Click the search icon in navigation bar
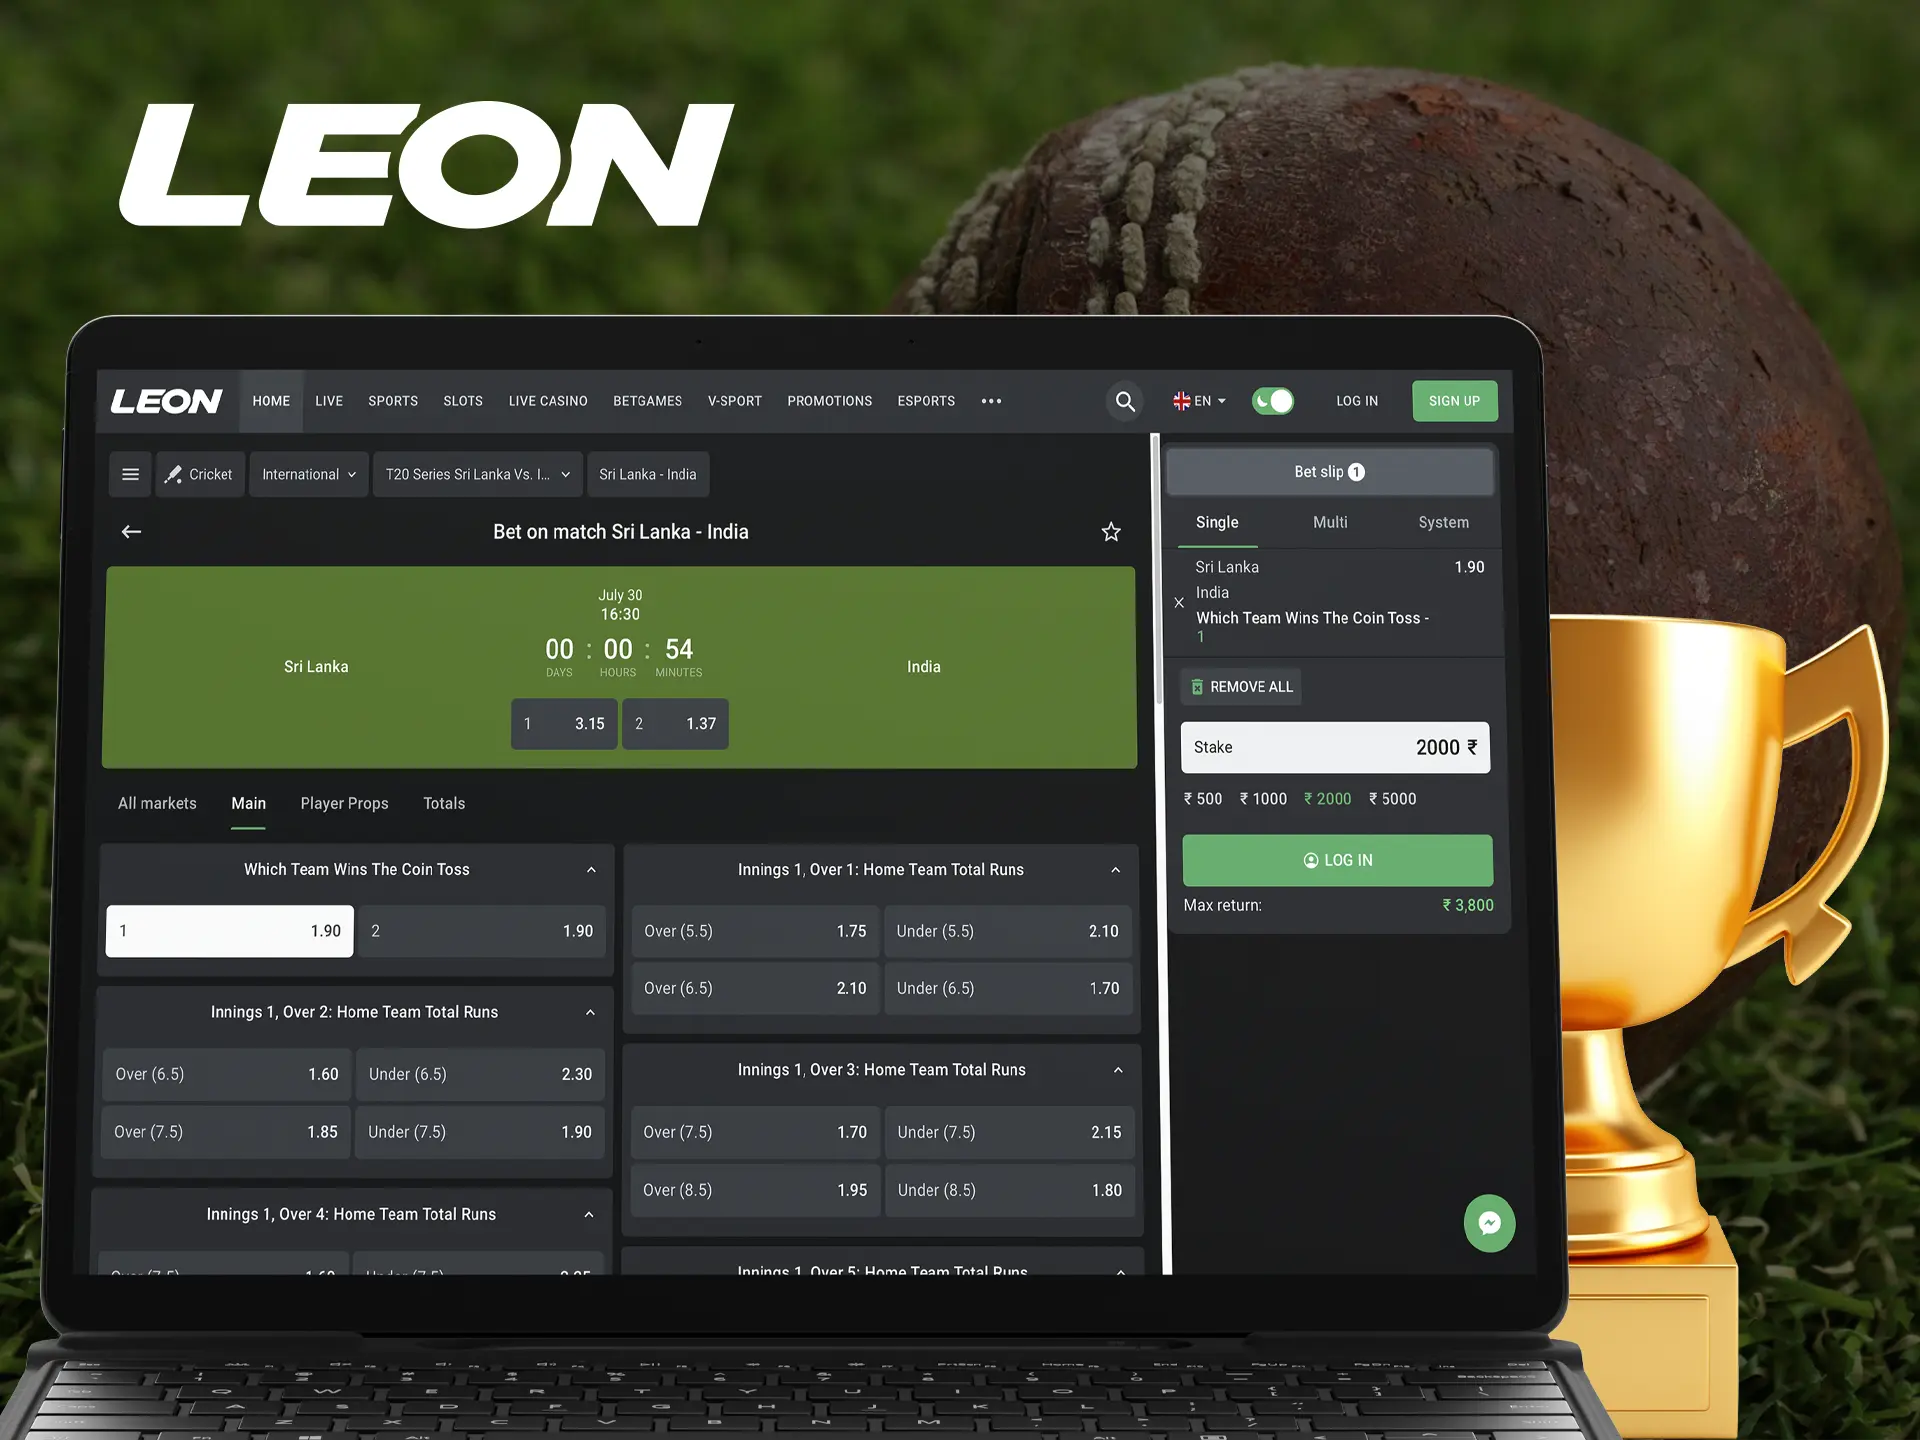Image resolution: width=1920 pixels, height=1440 pixels. click(x=1128, y=401)
